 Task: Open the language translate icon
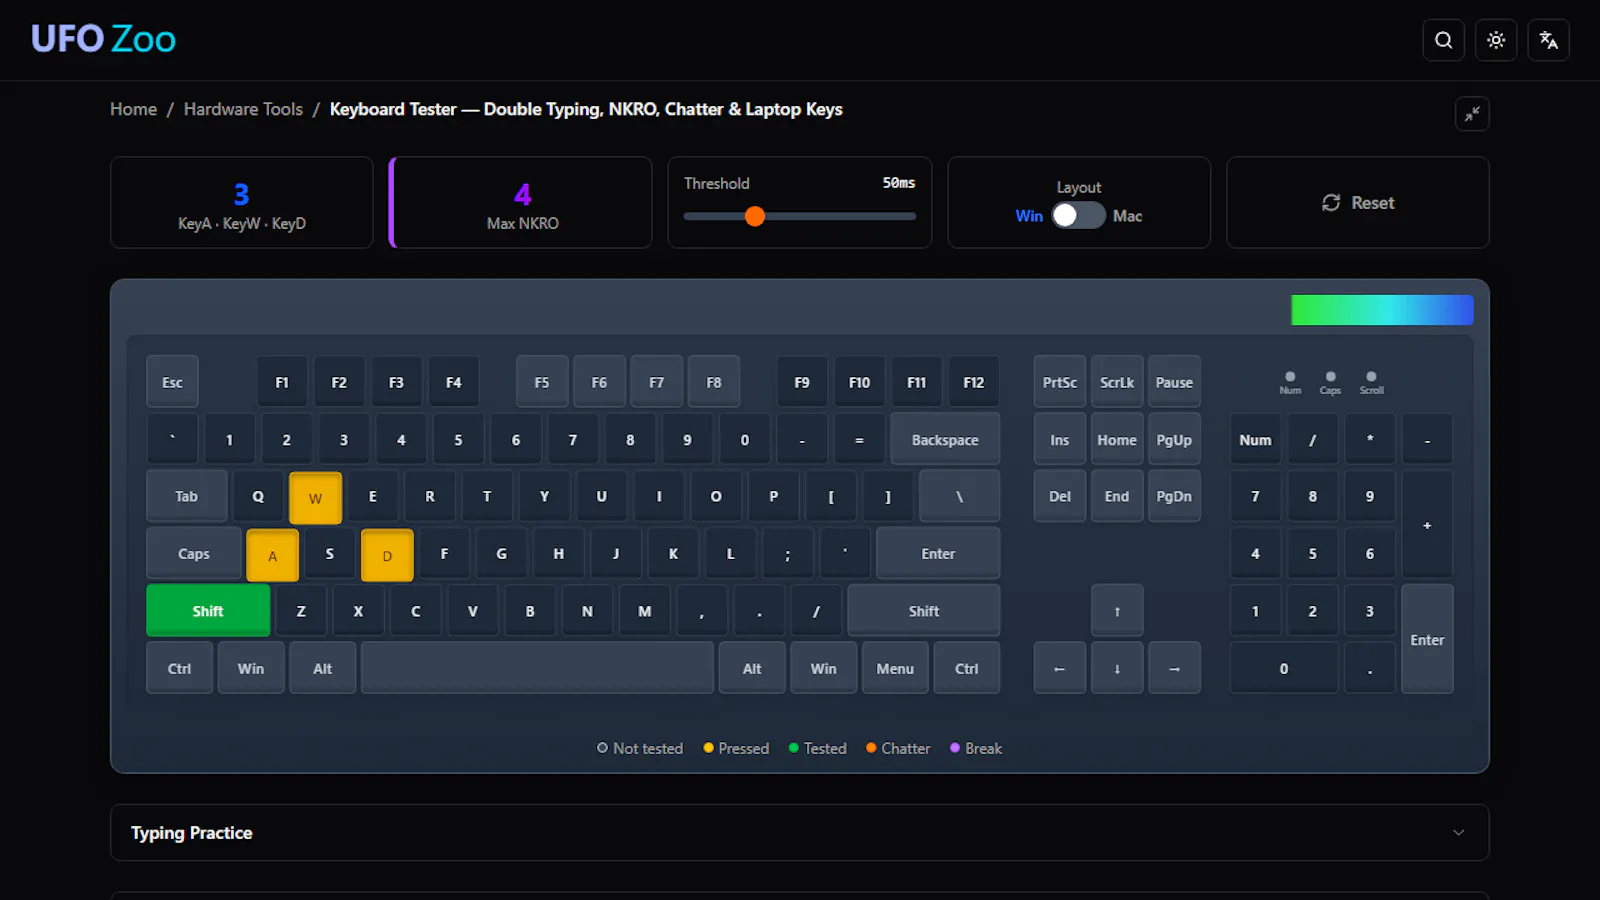(x=1548, y=40)
